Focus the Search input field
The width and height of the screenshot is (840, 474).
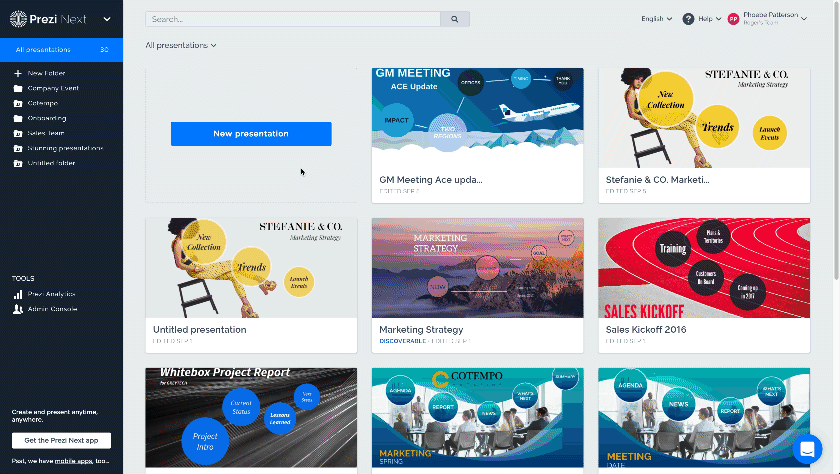pos(293,19)
